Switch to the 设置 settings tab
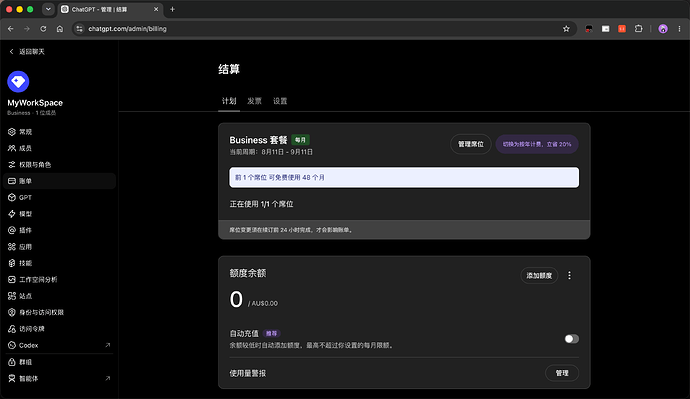 280,101
